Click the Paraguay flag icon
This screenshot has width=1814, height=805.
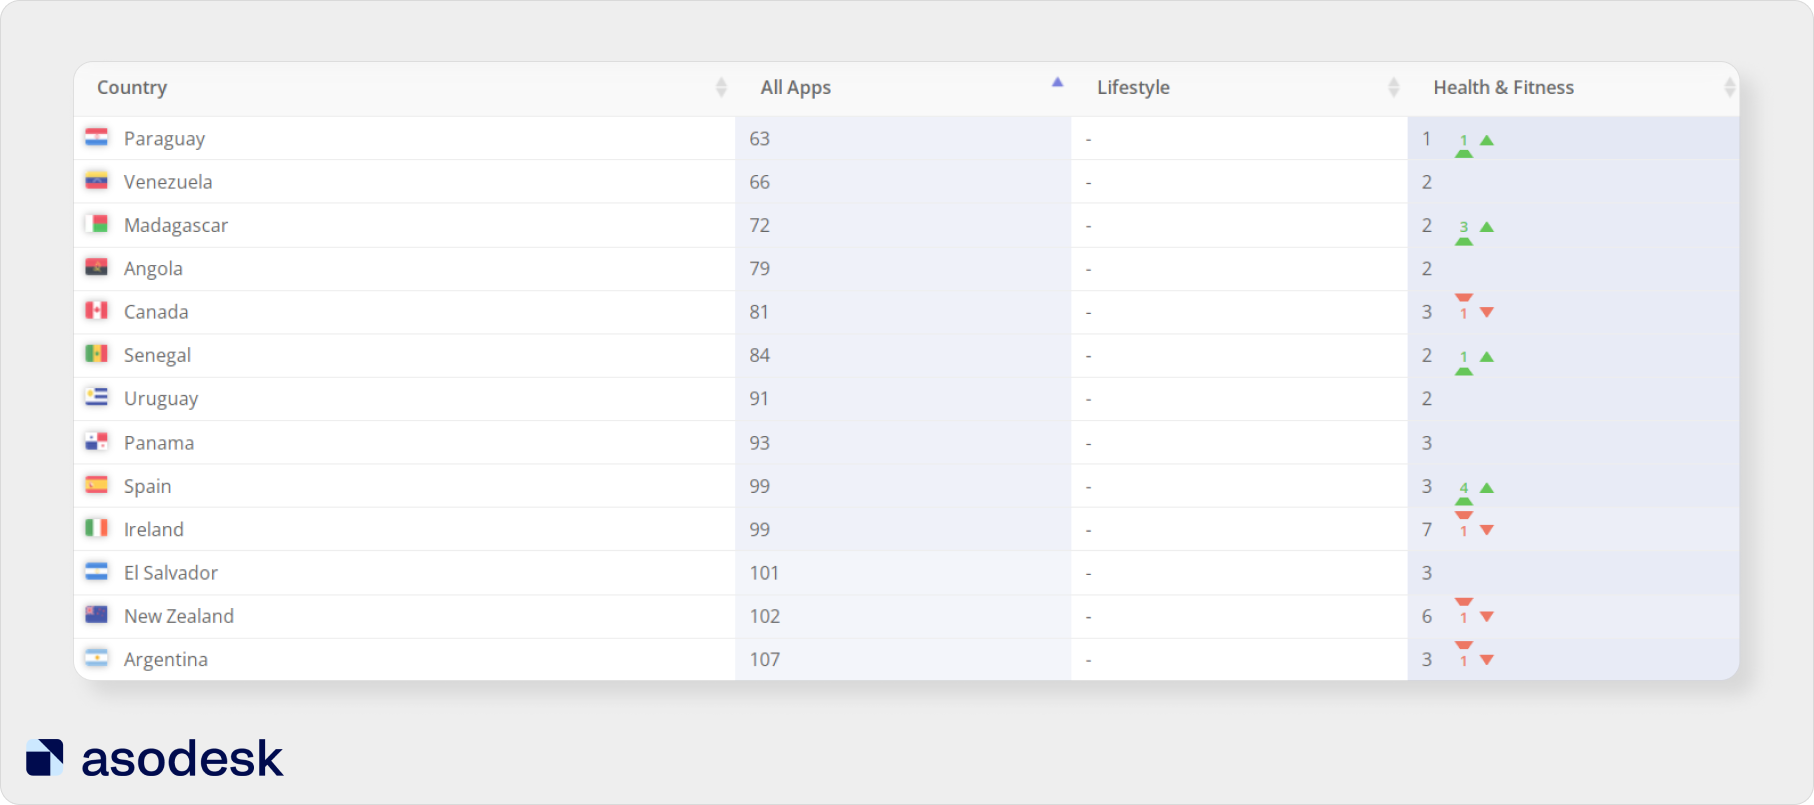(96, 137)
